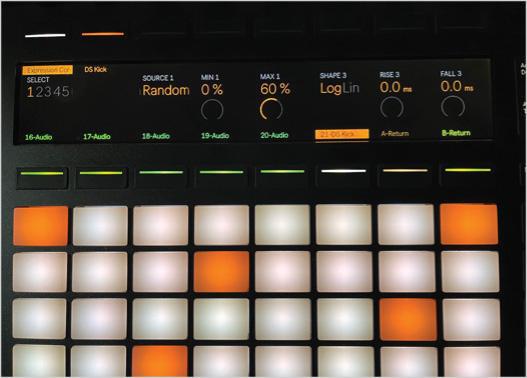Click the orange-lit button above DS Kick
This screenshot has width=527, height=378.
click(103, 34)
